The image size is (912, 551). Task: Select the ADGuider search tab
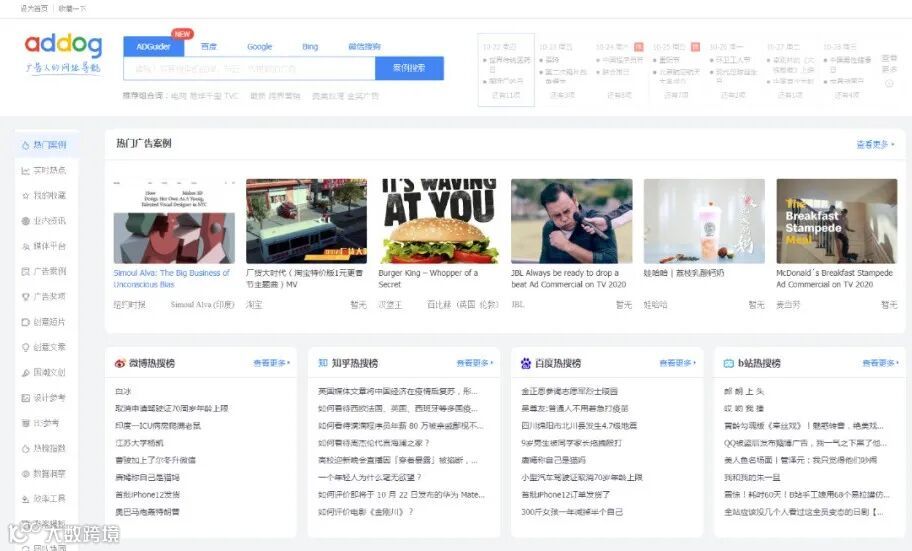(x=154, y=47)
